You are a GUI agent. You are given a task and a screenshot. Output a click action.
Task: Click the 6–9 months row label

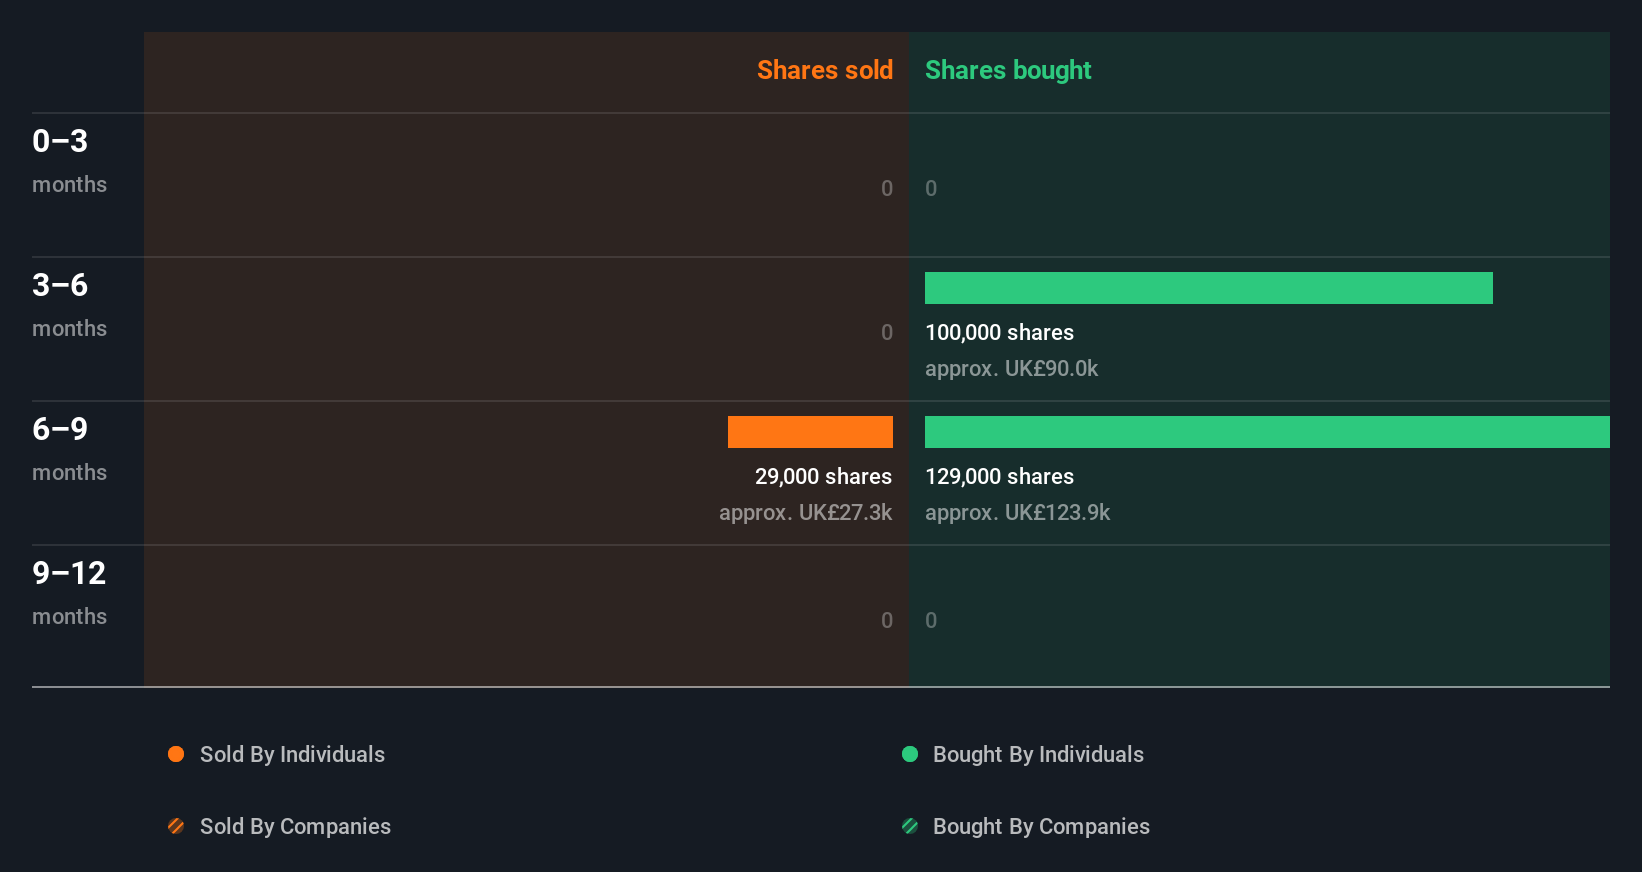(69, 448)
